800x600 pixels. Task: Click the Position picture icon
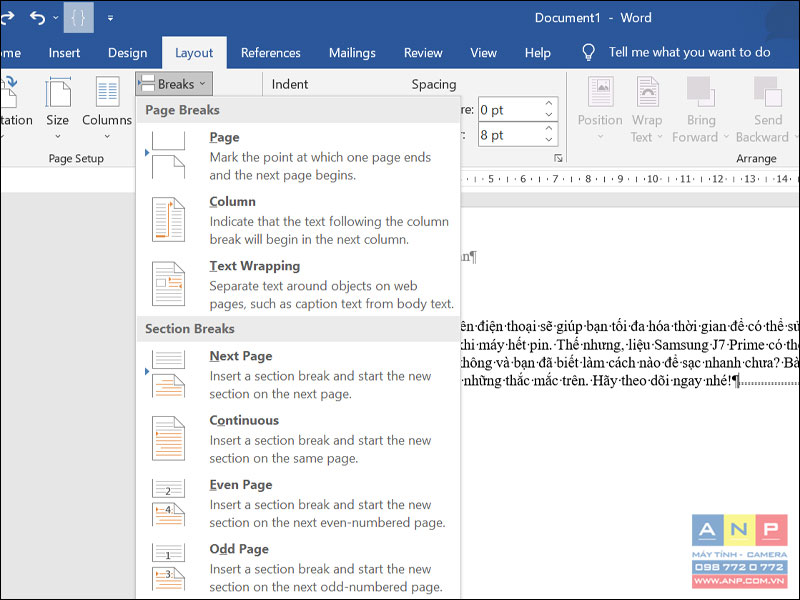(x=600, y=92)
